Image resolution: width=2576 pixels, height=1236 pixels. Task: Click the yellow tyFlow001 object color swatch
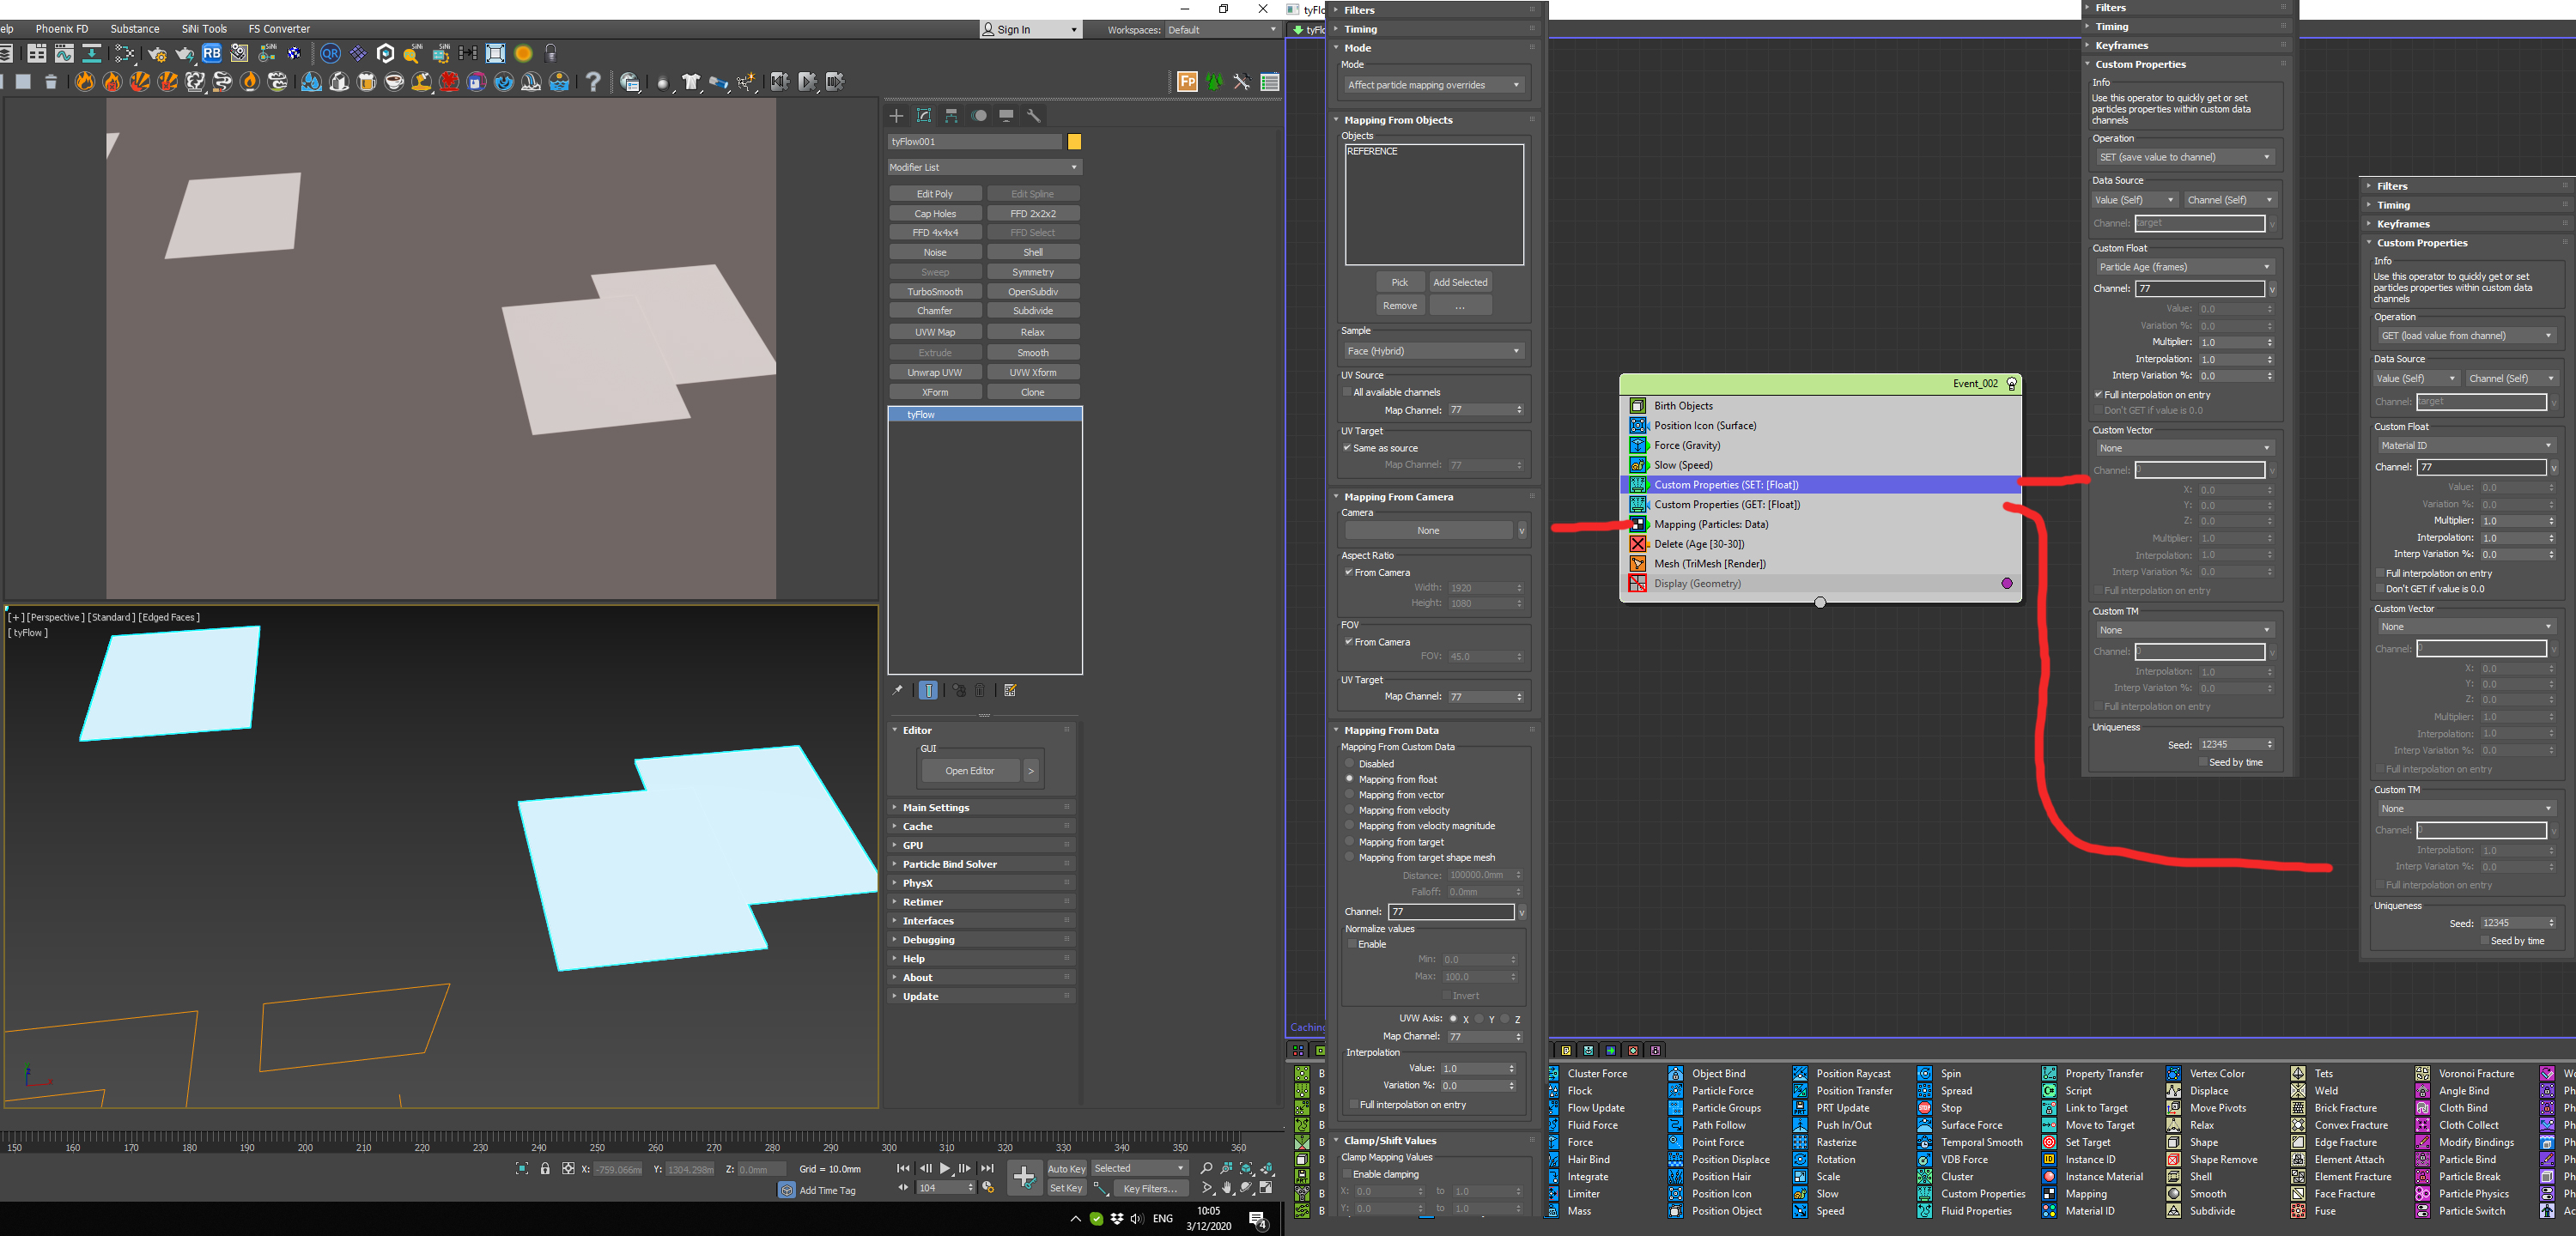pos(1074,142)
